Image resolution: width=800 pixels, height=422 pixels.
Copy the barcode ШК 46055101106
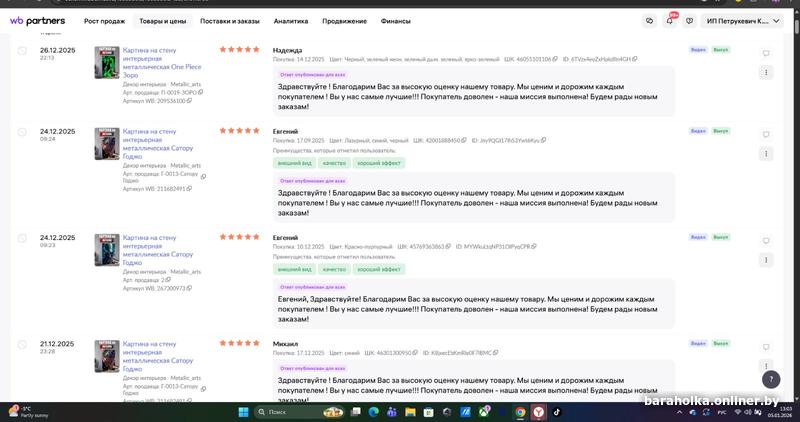(x=555, y=59)
